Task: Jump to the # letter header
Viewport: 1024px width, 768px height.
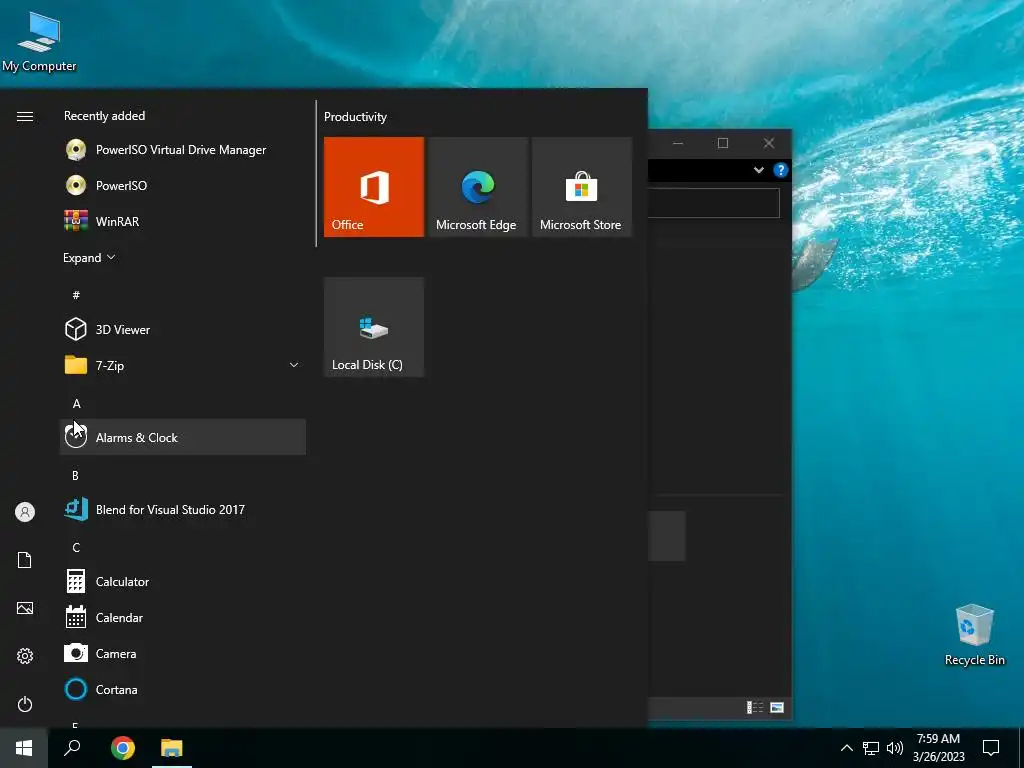Action: (76, 295)
